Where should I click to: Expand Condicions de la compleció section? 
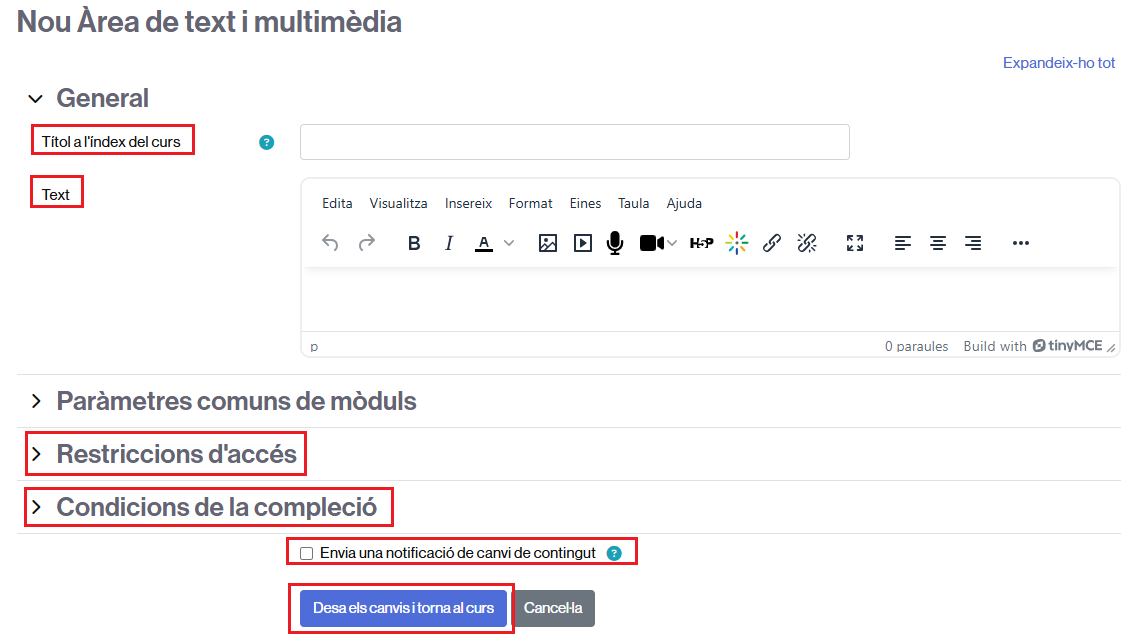click(36, 507)
